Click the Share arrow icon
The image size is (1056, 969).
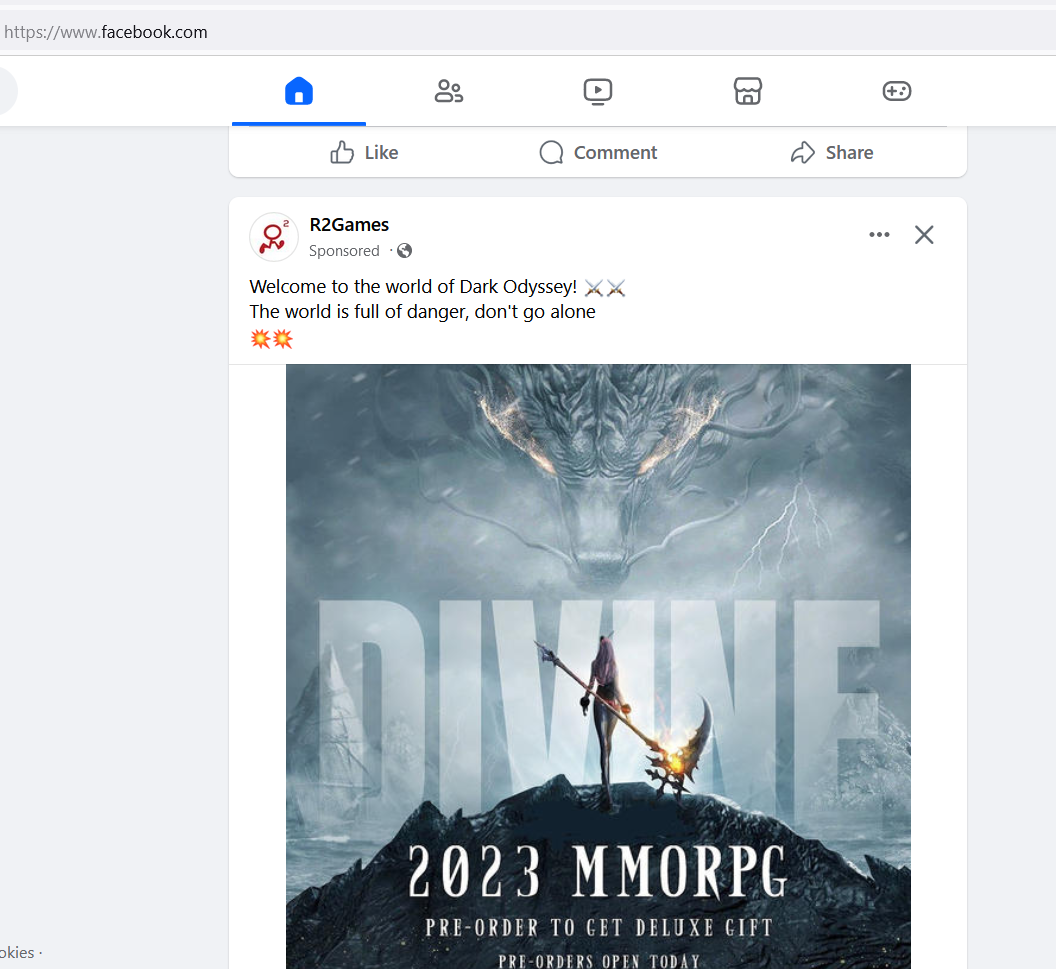802,152
